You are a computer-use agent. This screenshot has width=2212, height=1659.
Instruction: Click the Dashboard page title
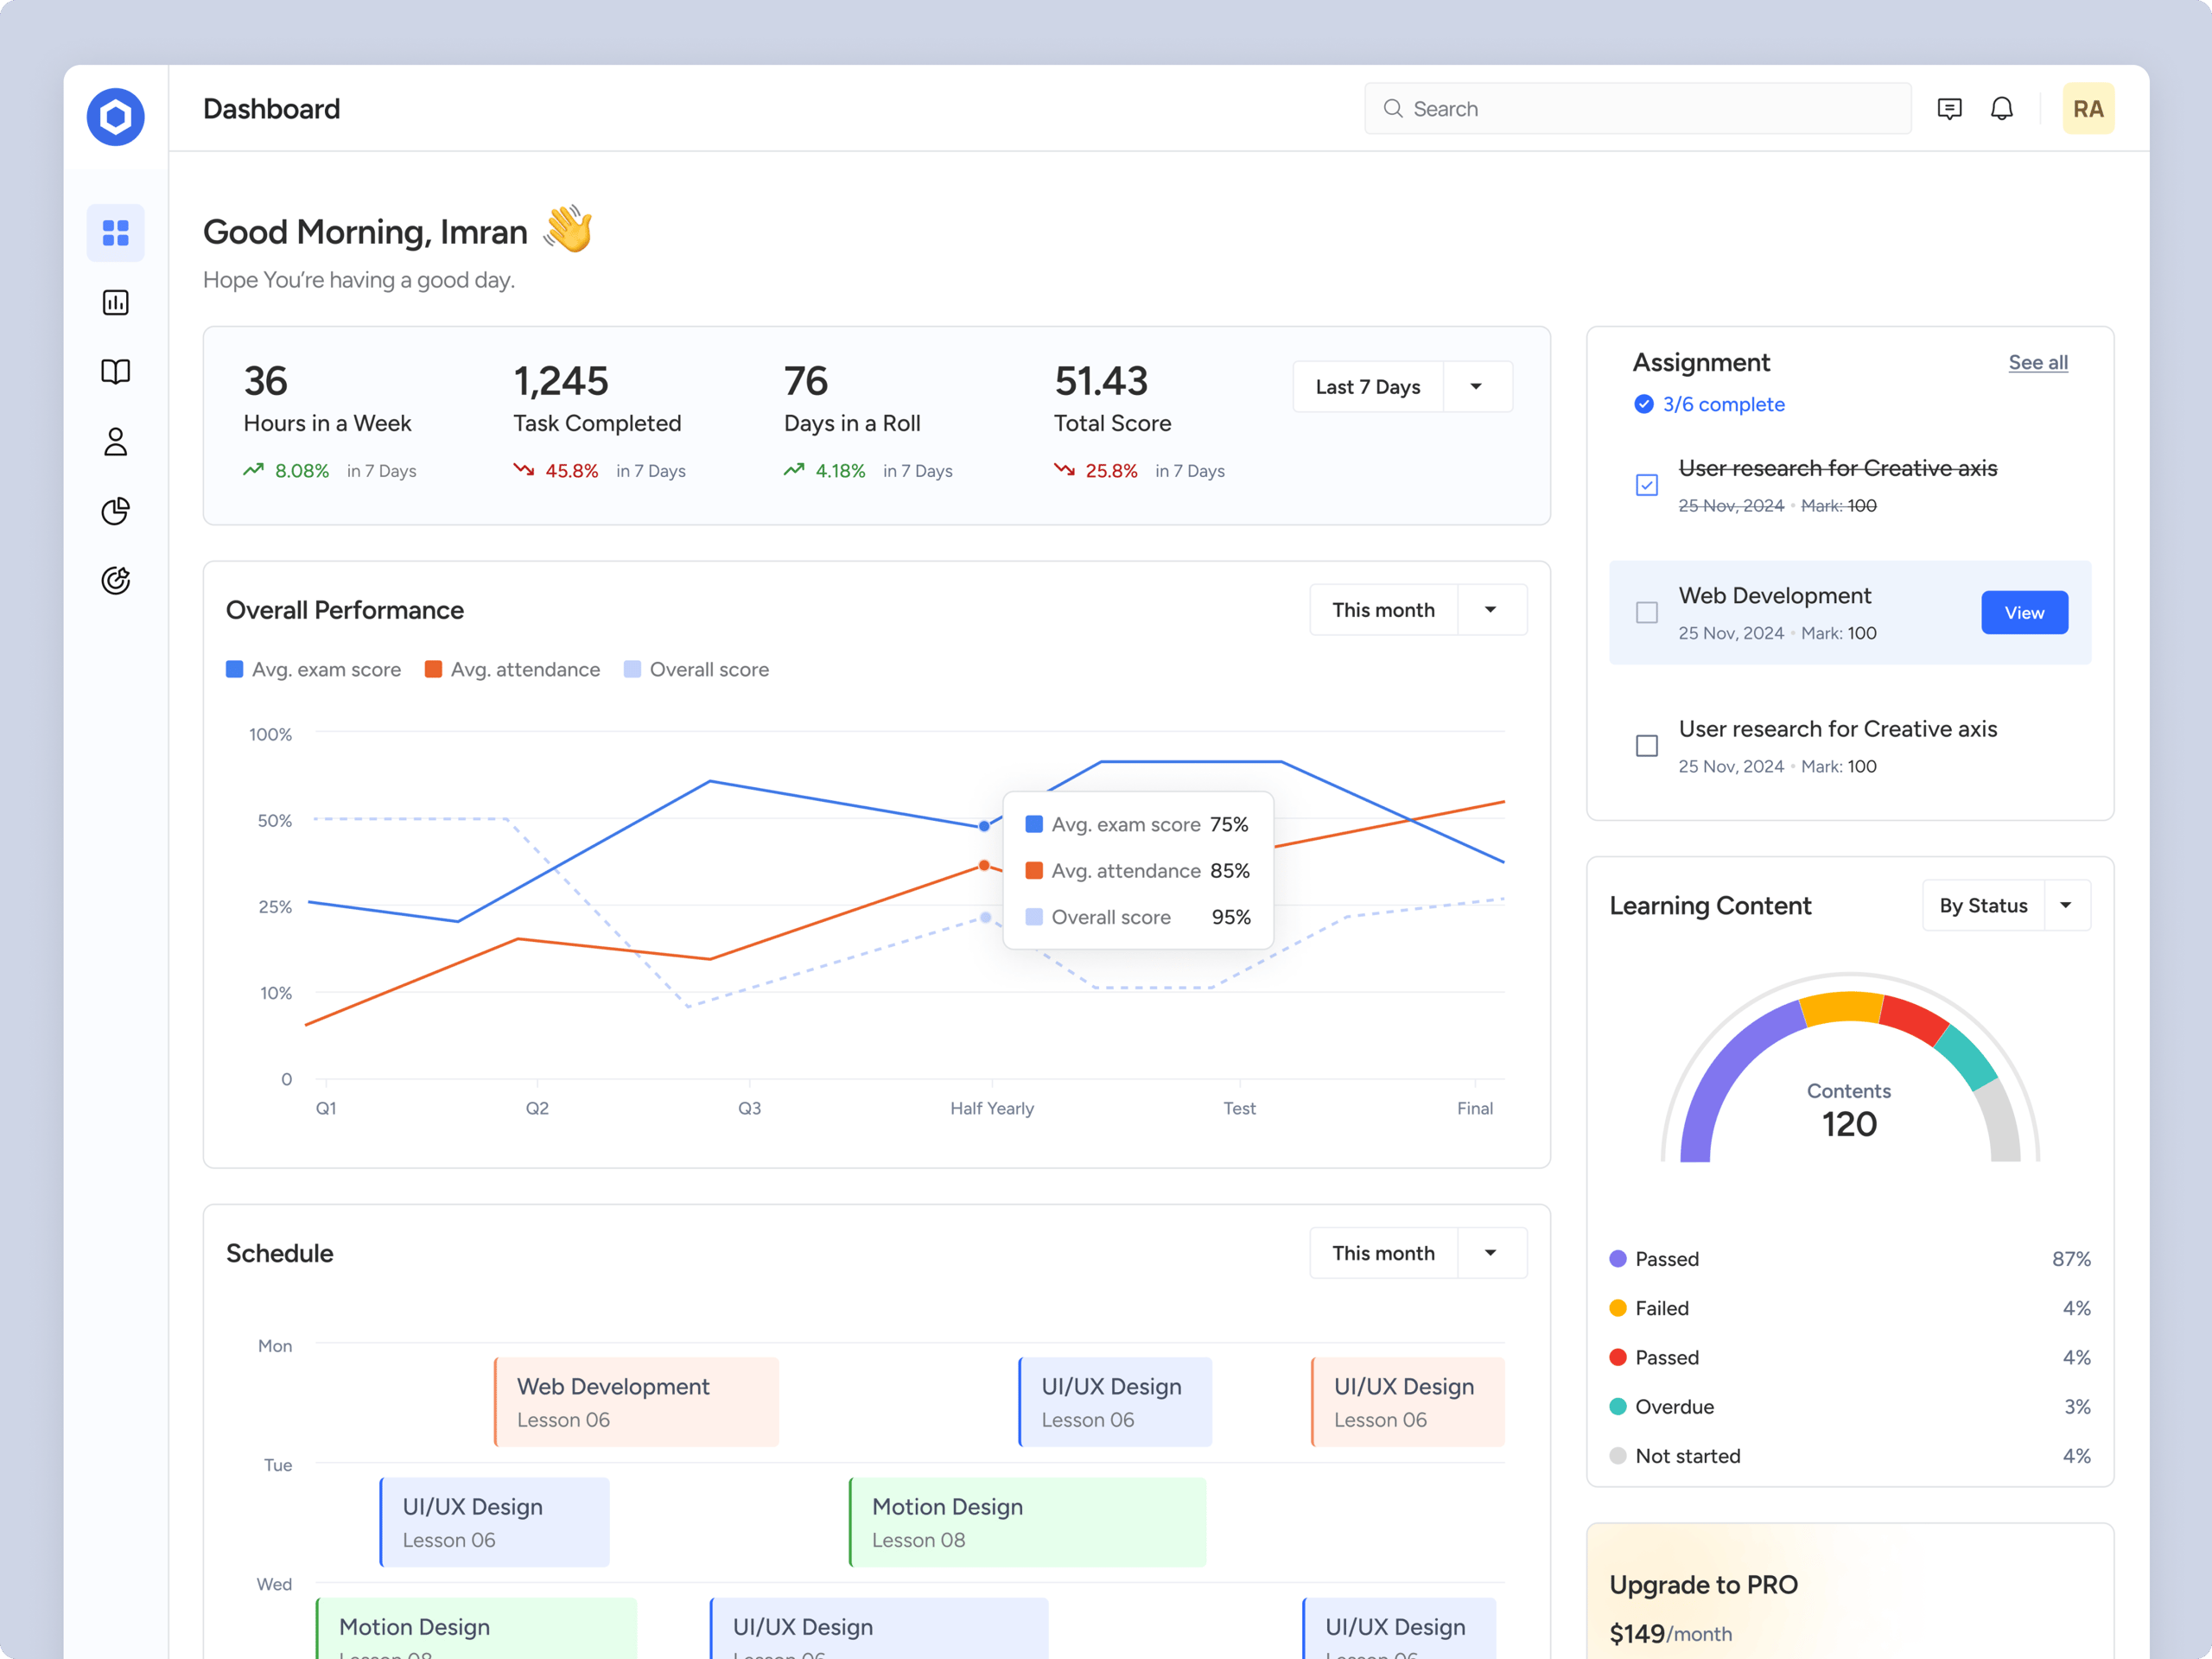pyautogui.click(x=272, y=109)
